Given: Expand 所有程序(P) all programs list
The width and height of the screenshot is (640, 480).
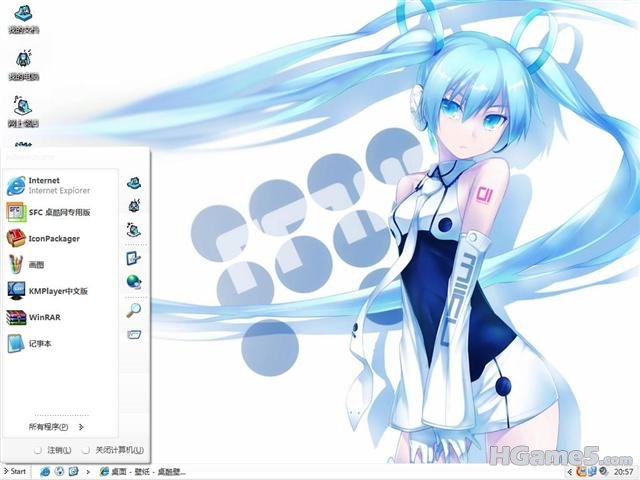Looking at the screenshot, I should coord(56,427).
